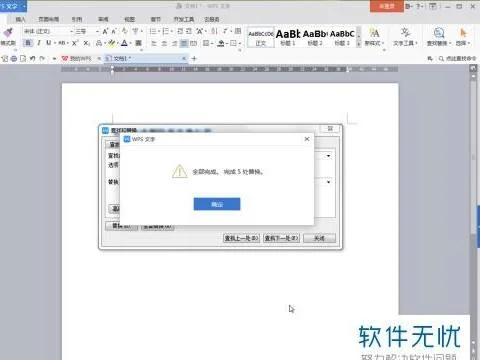Click the redo icon in quick access bar
Image resolution: width=480 pixels, height=360 pixels.
pyautogui.click(x=42, y=58)
